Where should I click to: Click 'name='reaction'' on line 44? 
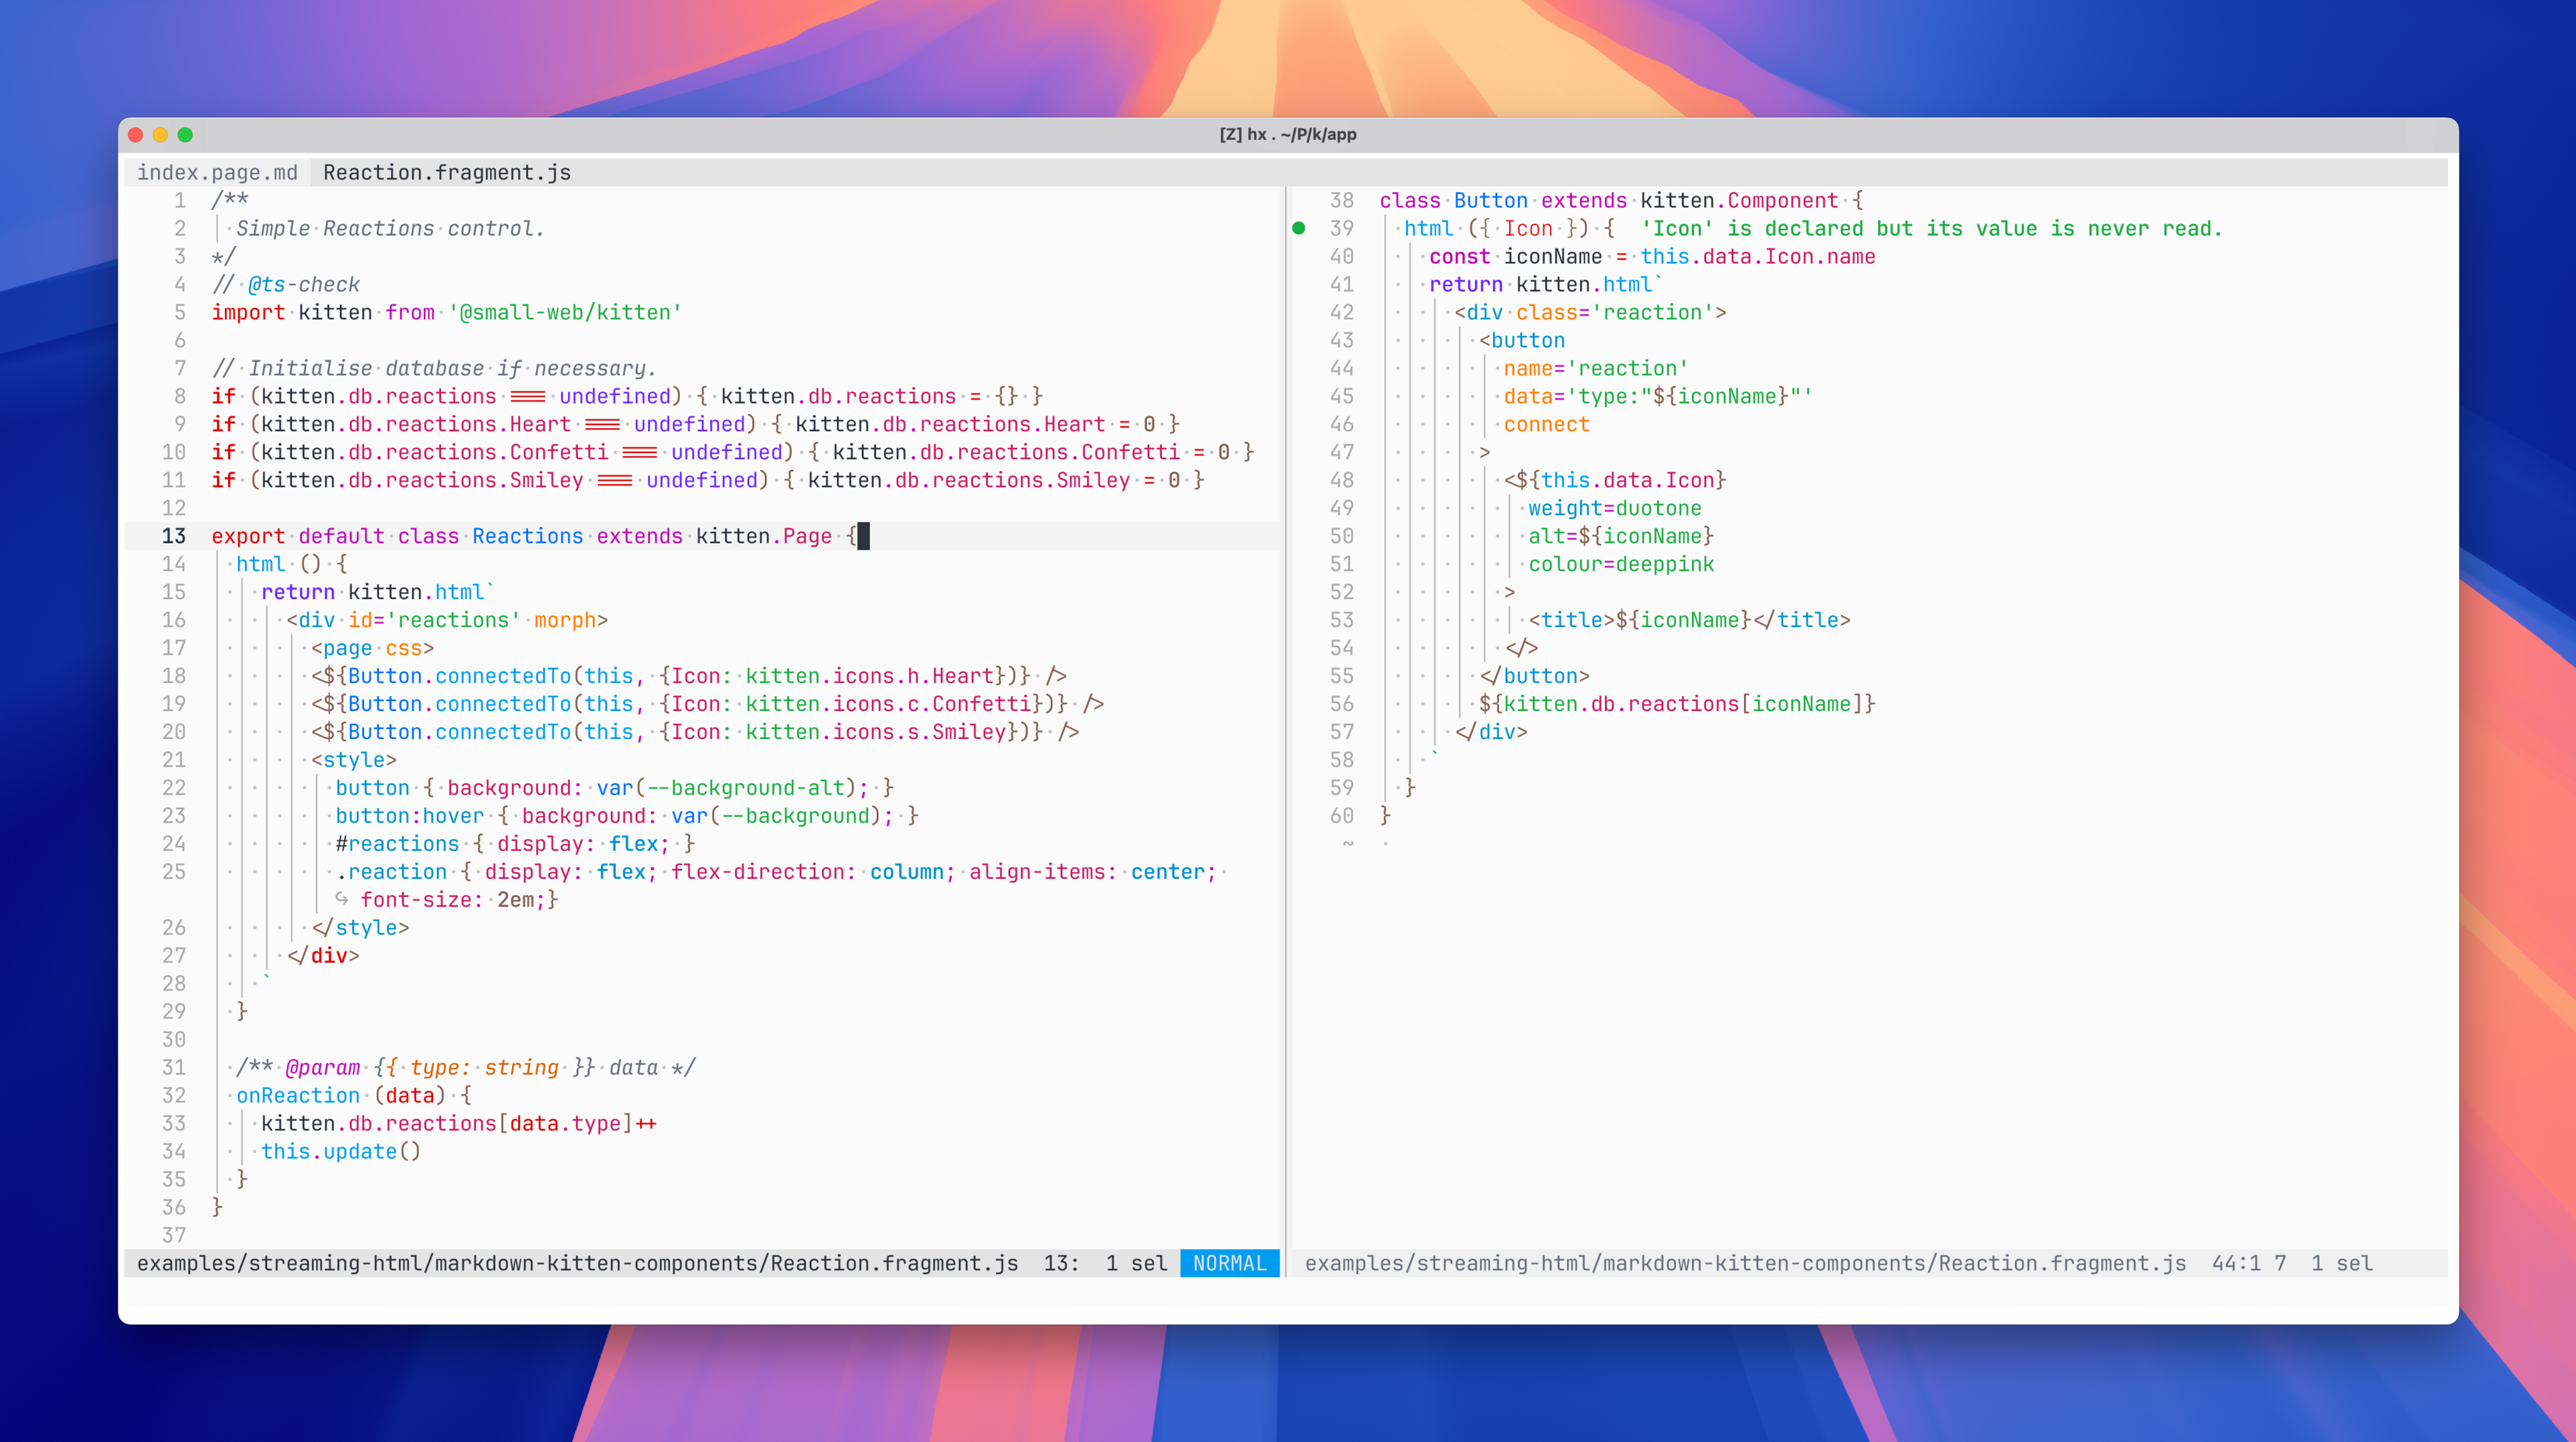pyautogui.click(x=1595, y=368)
